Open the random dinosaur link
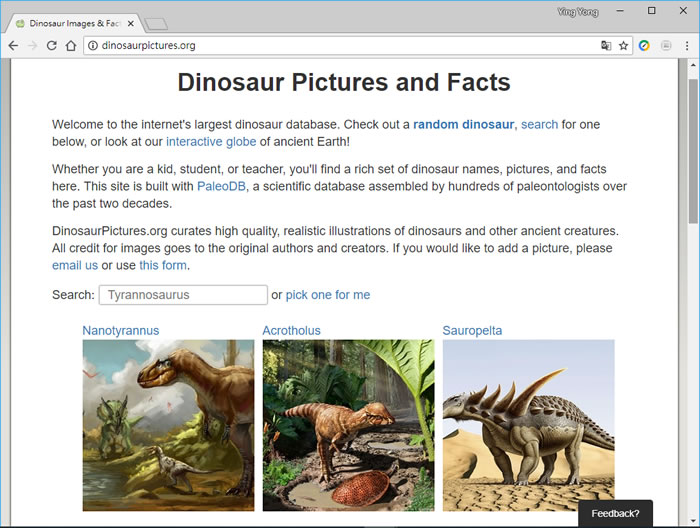This screenshot has height=528, width=700. tap(463, 124)
